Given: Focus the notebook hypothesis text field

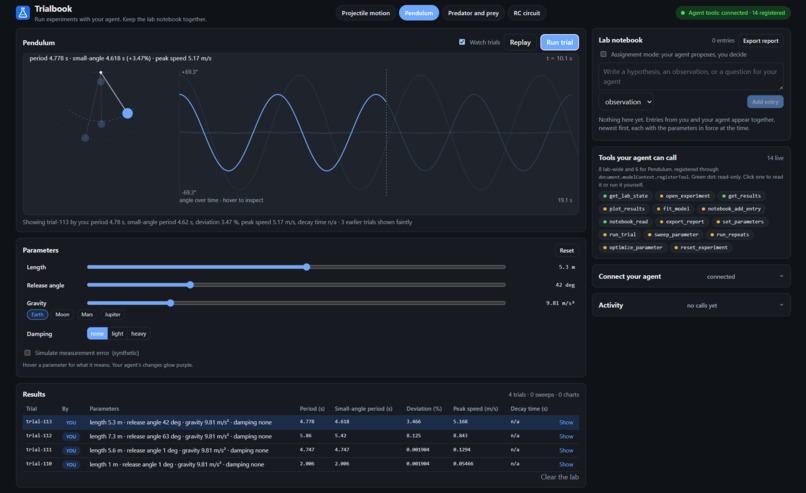Looking at the screenshot, I should pyautogui.click(x=690, y=77).
